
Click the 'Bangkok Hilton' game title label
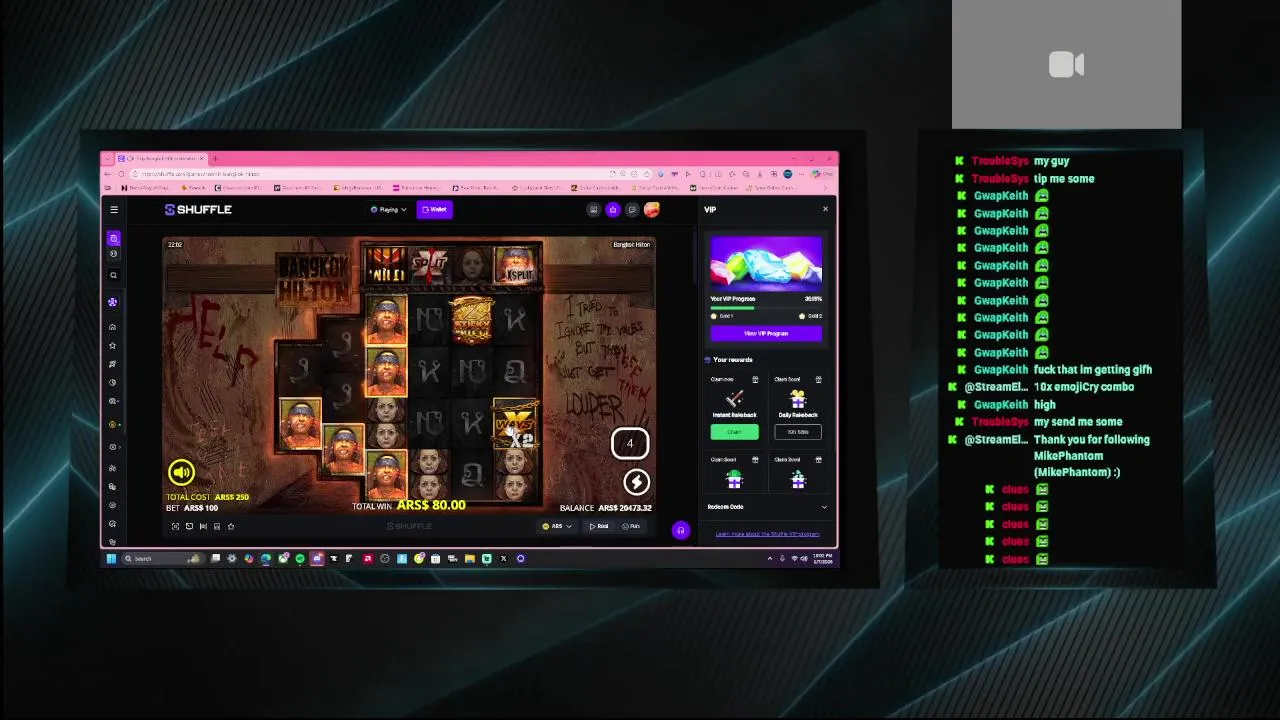coord(631,244)
